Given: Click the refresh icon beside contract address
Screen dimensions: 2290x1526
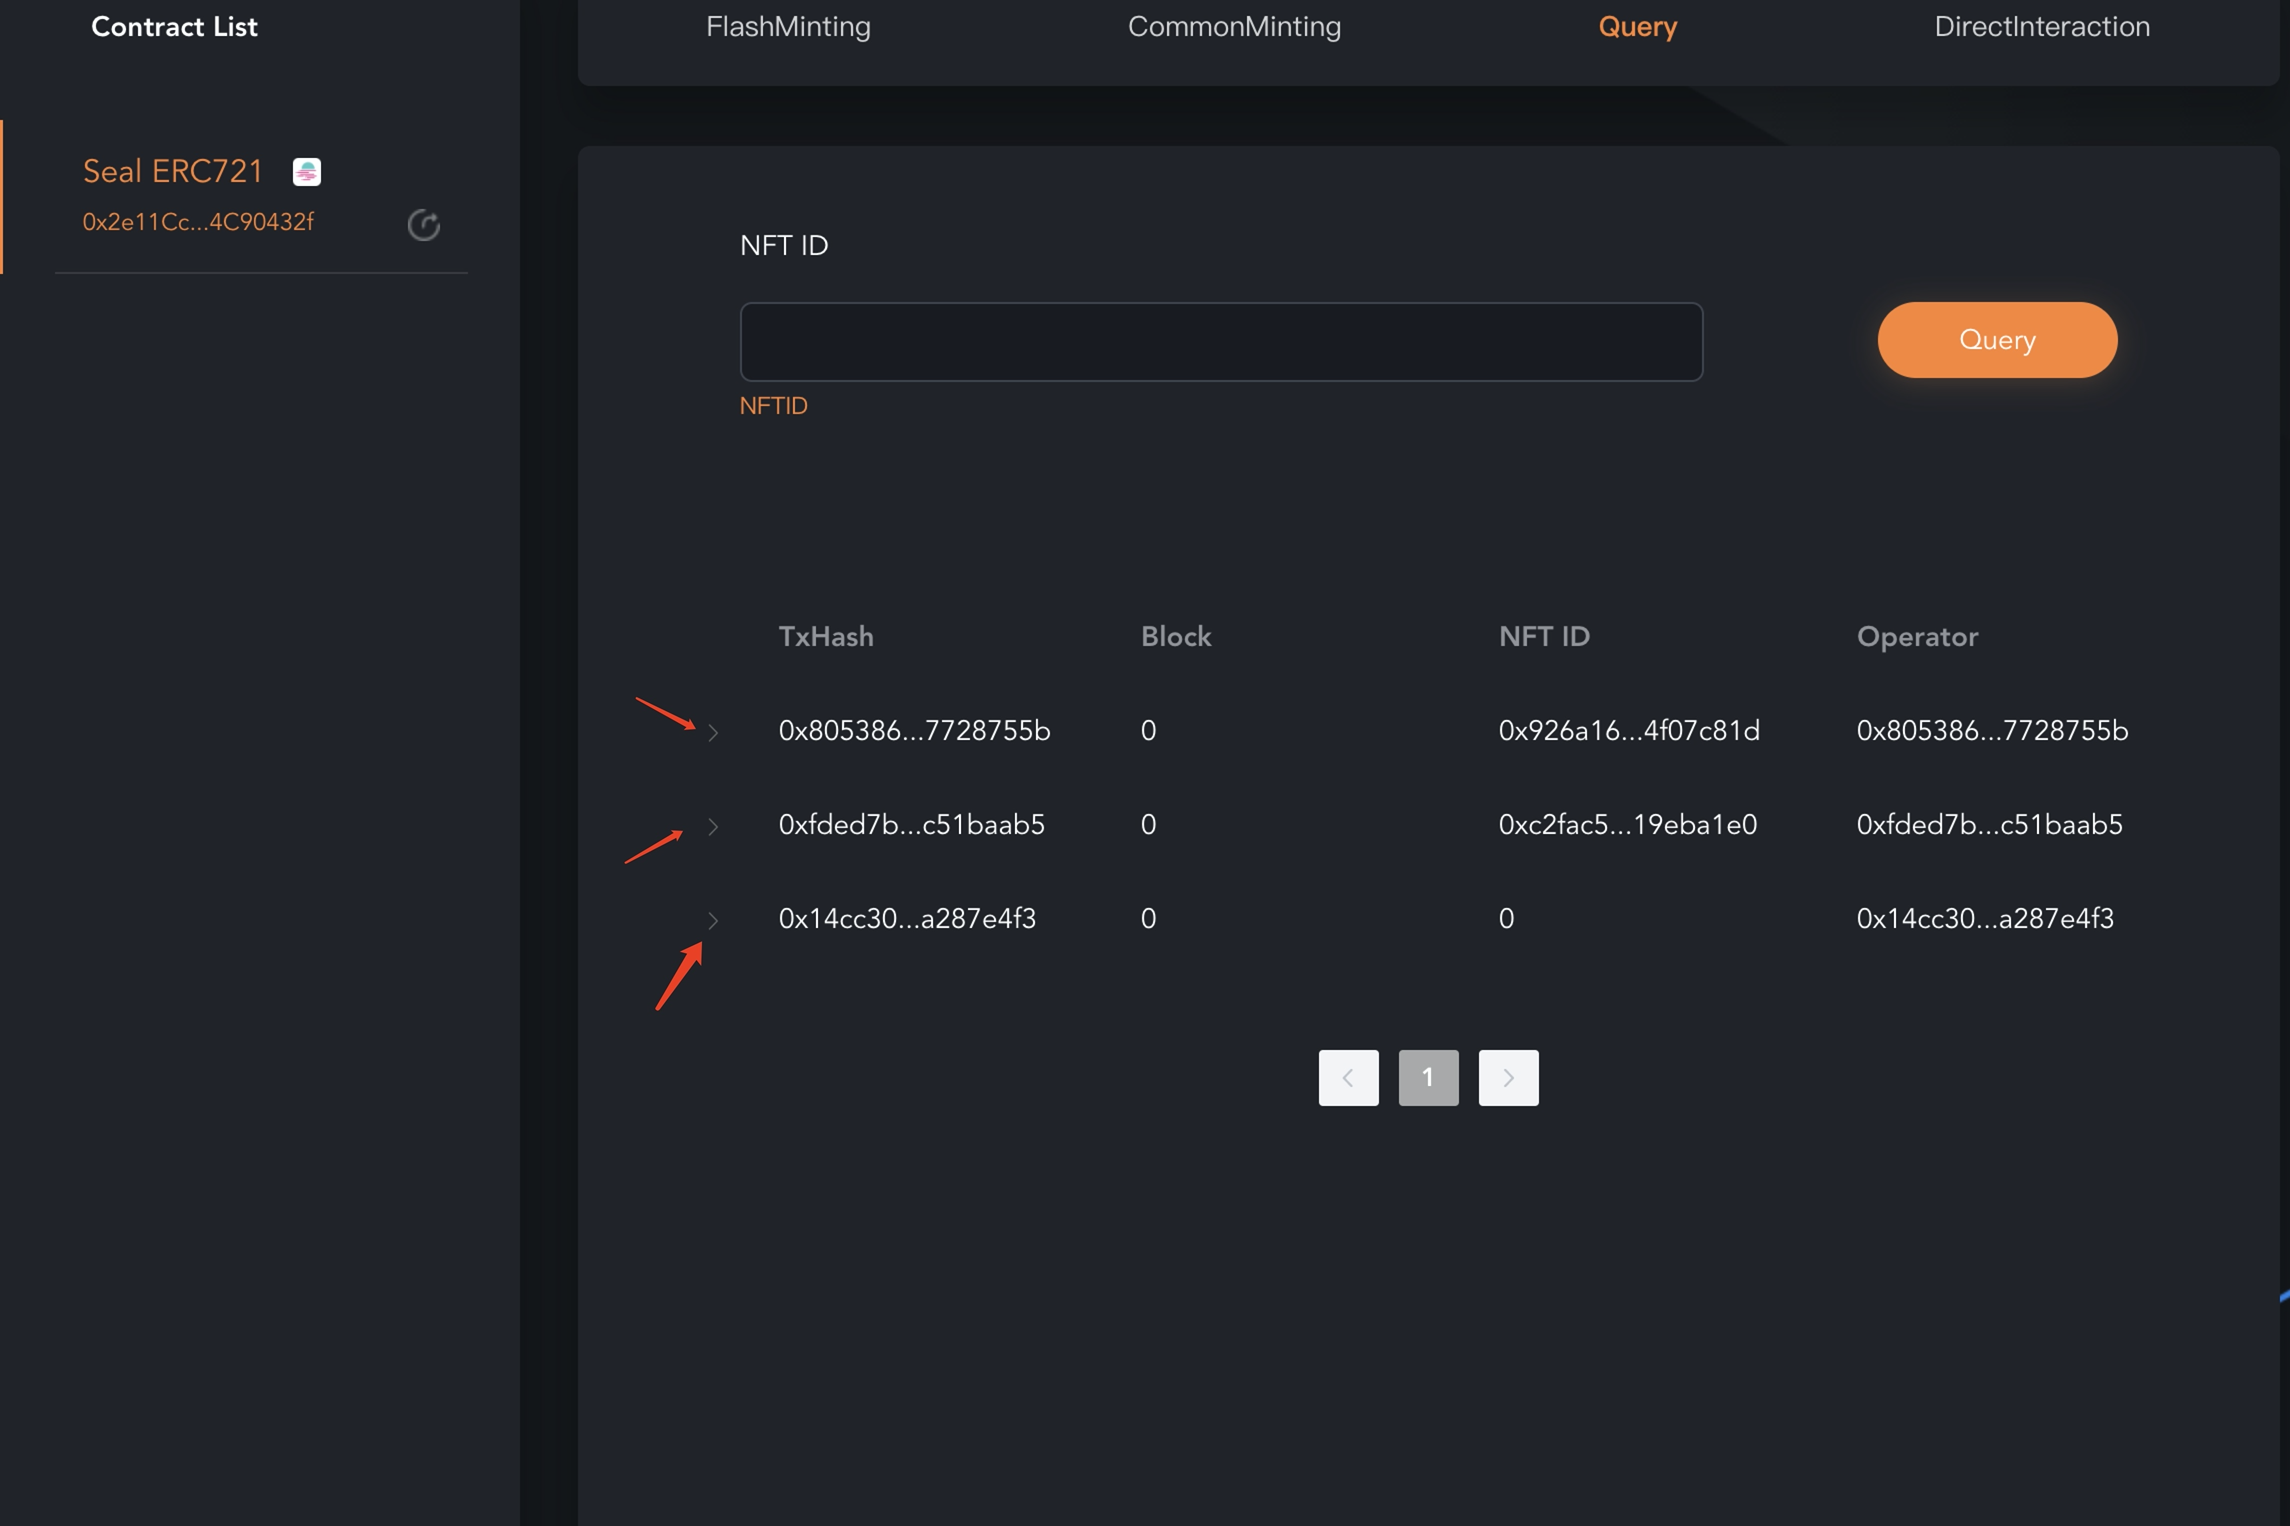Looking at the screenshot, I should pos(424,225).
